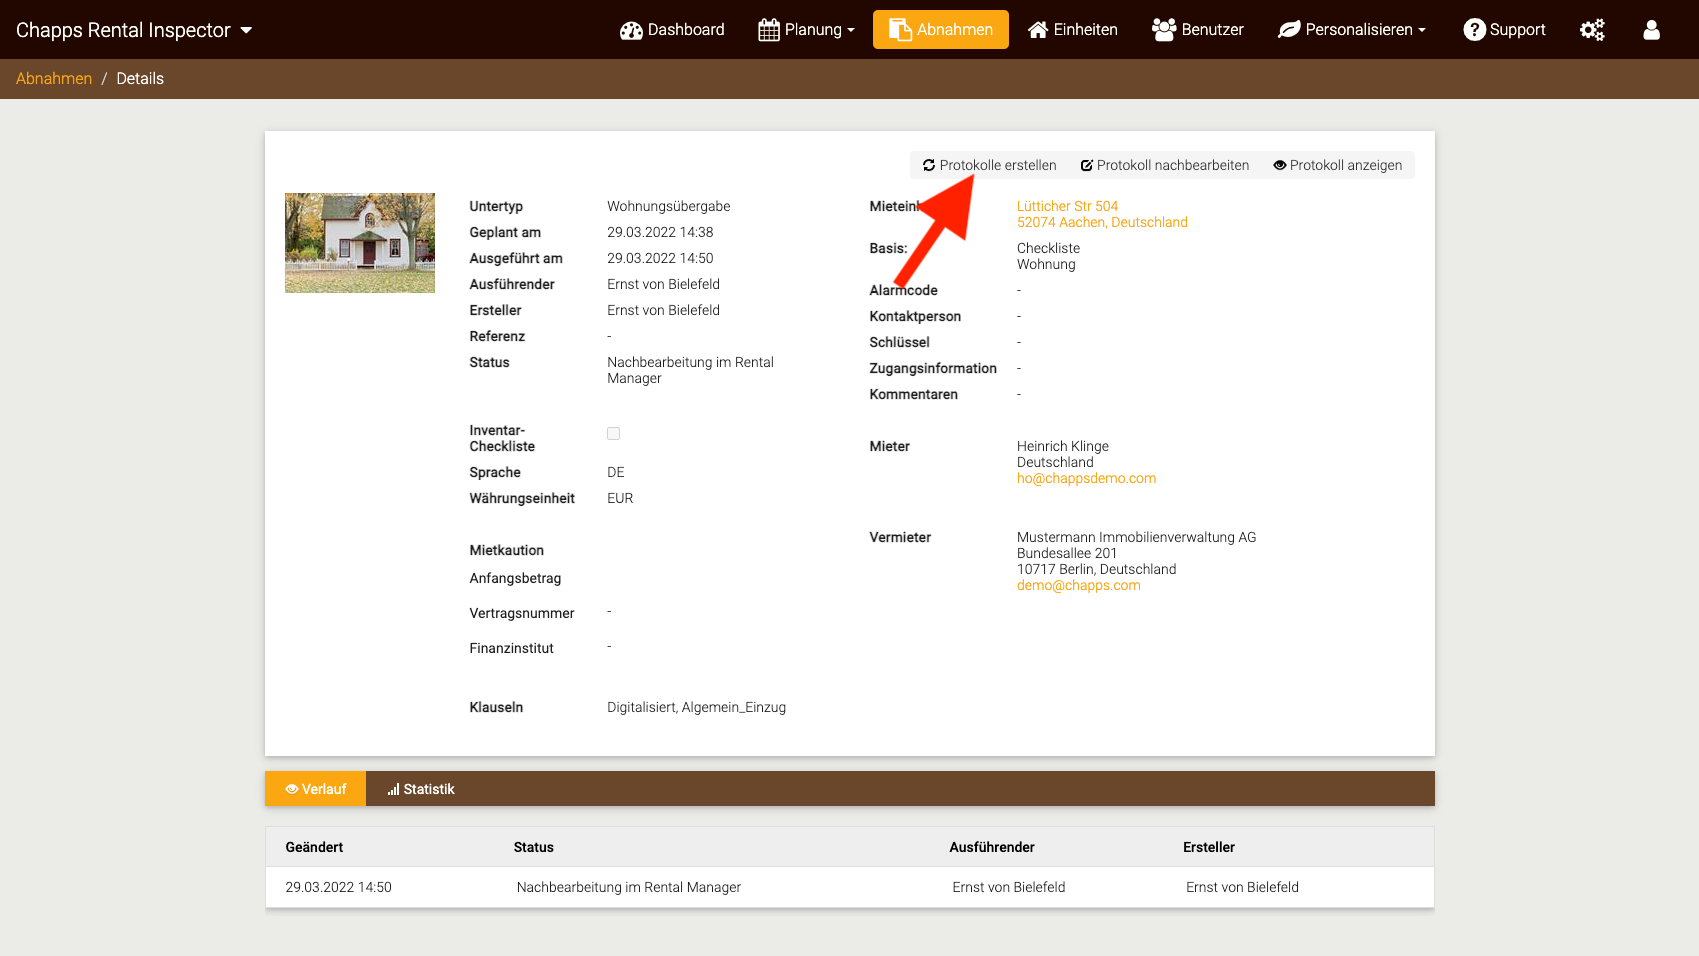Open Benutzer users page

coord(1197,30)
